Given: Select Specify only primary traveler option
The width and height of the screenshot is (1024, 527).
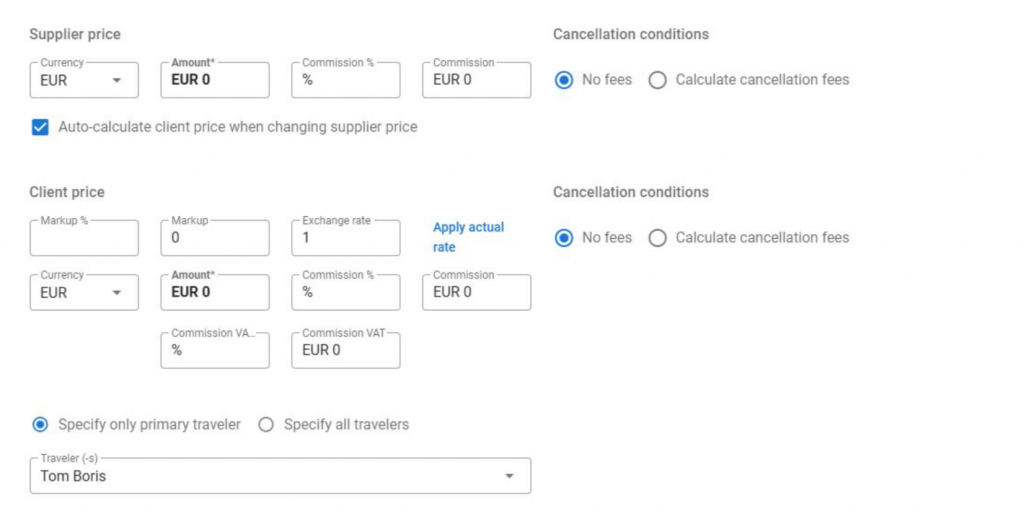Looking at the screenshot, I should pyautogui.click(x=40, y=424).
